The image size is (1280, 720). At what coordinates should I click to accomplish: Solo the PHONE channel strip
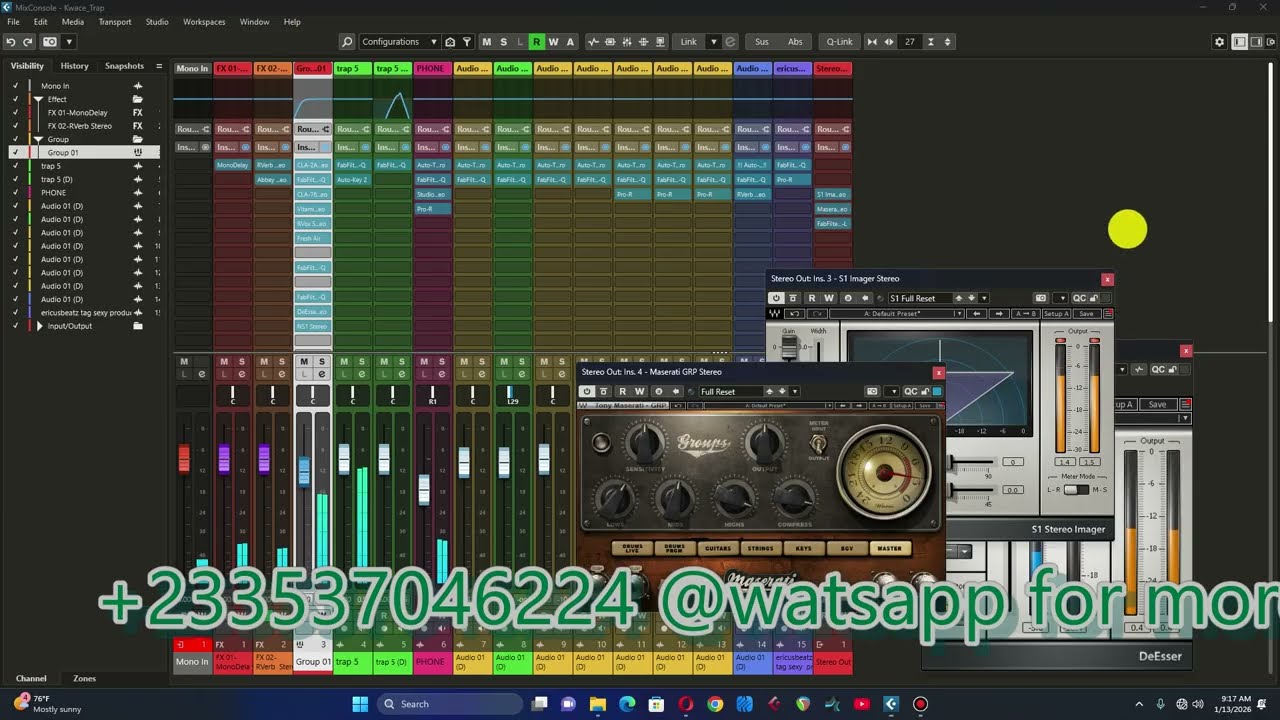(x=441, y=361)
